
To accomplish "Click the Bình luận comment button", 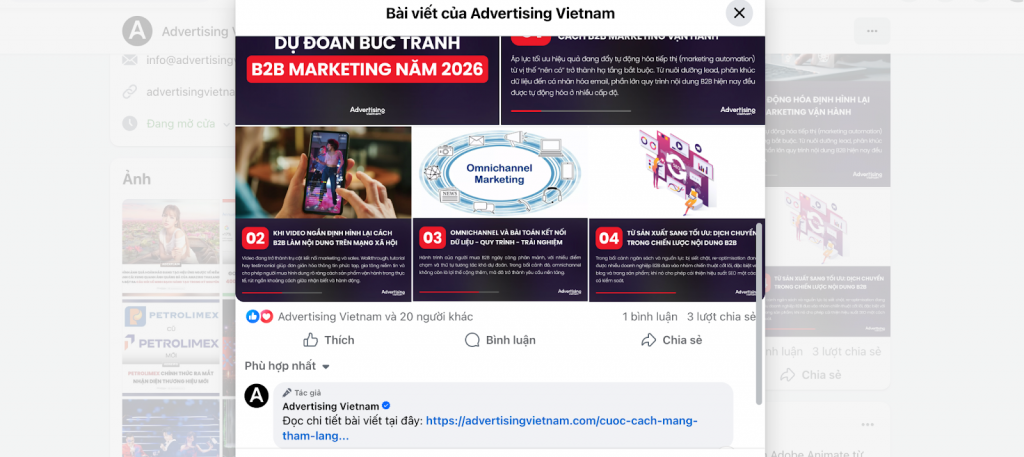I will click(x=500, y=340).
